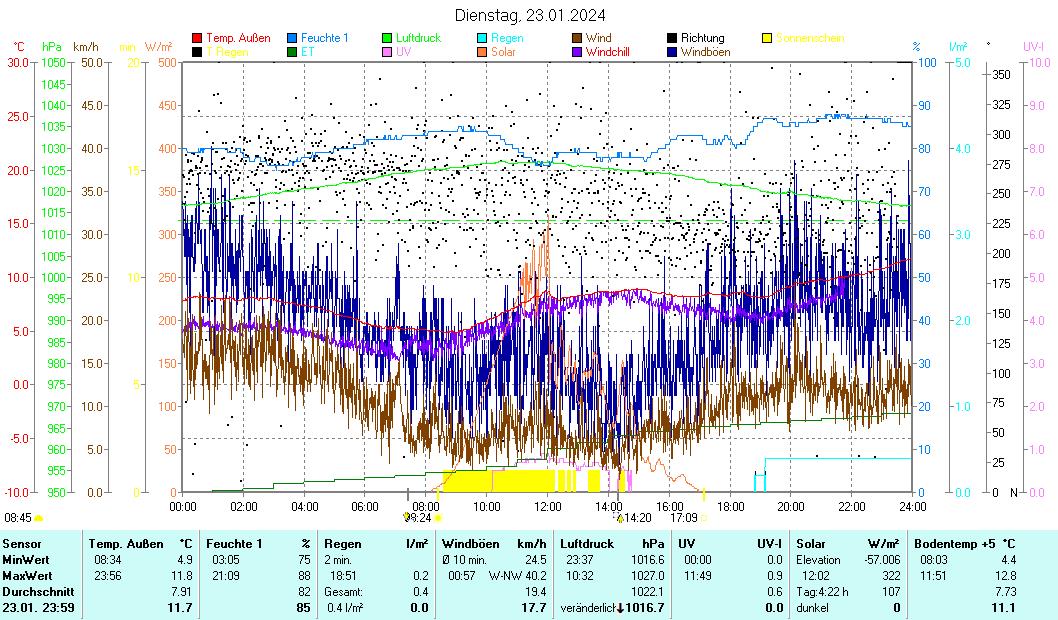Click the dunkel status text
The image size is (1058, 620).
(x=812, y=608)
